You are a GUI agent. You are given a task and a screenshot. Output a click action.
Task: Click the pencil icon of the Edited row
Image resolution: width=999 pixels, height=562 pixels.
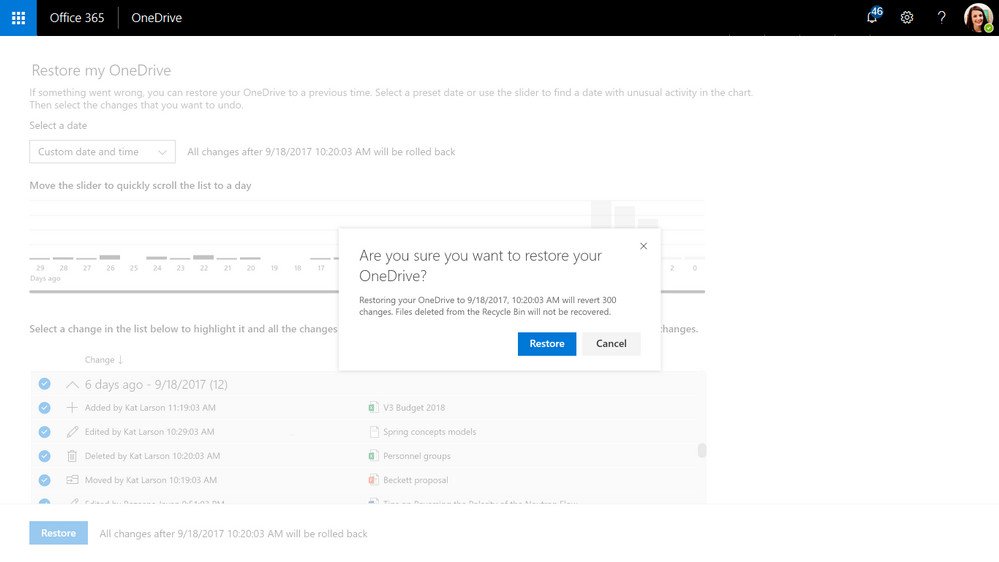coord(72,431)
